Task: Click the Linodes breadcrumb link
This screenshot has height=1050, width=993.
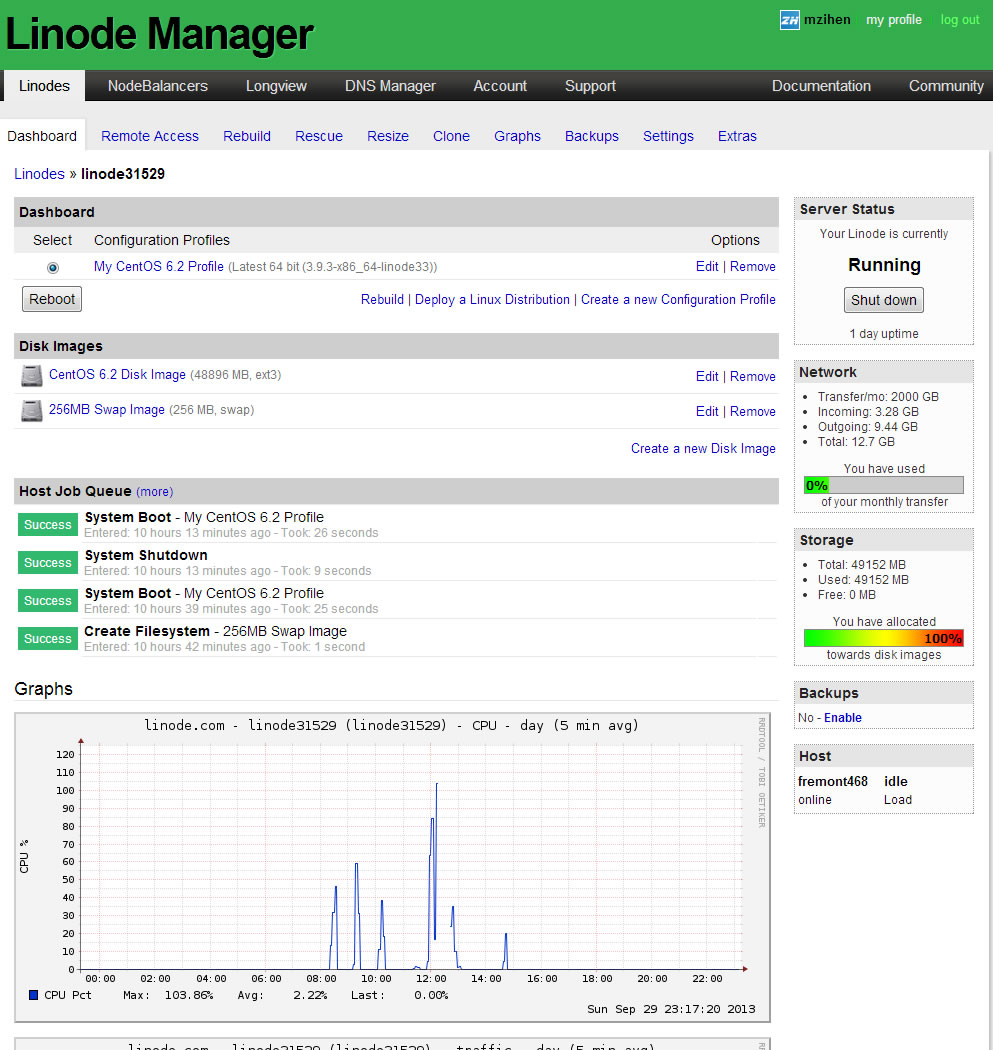Action: (40, 174)
